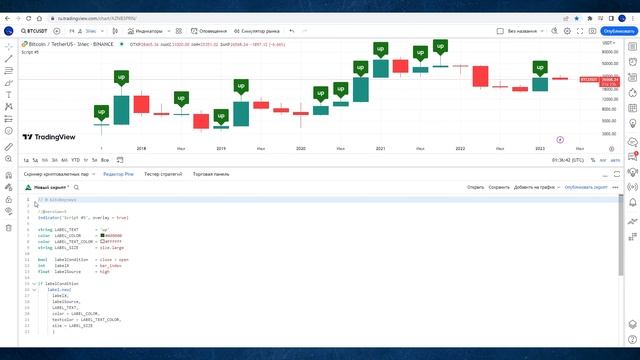Open the layout selection square icon
This screenshot has width=640, height=360.
[500, 31]
